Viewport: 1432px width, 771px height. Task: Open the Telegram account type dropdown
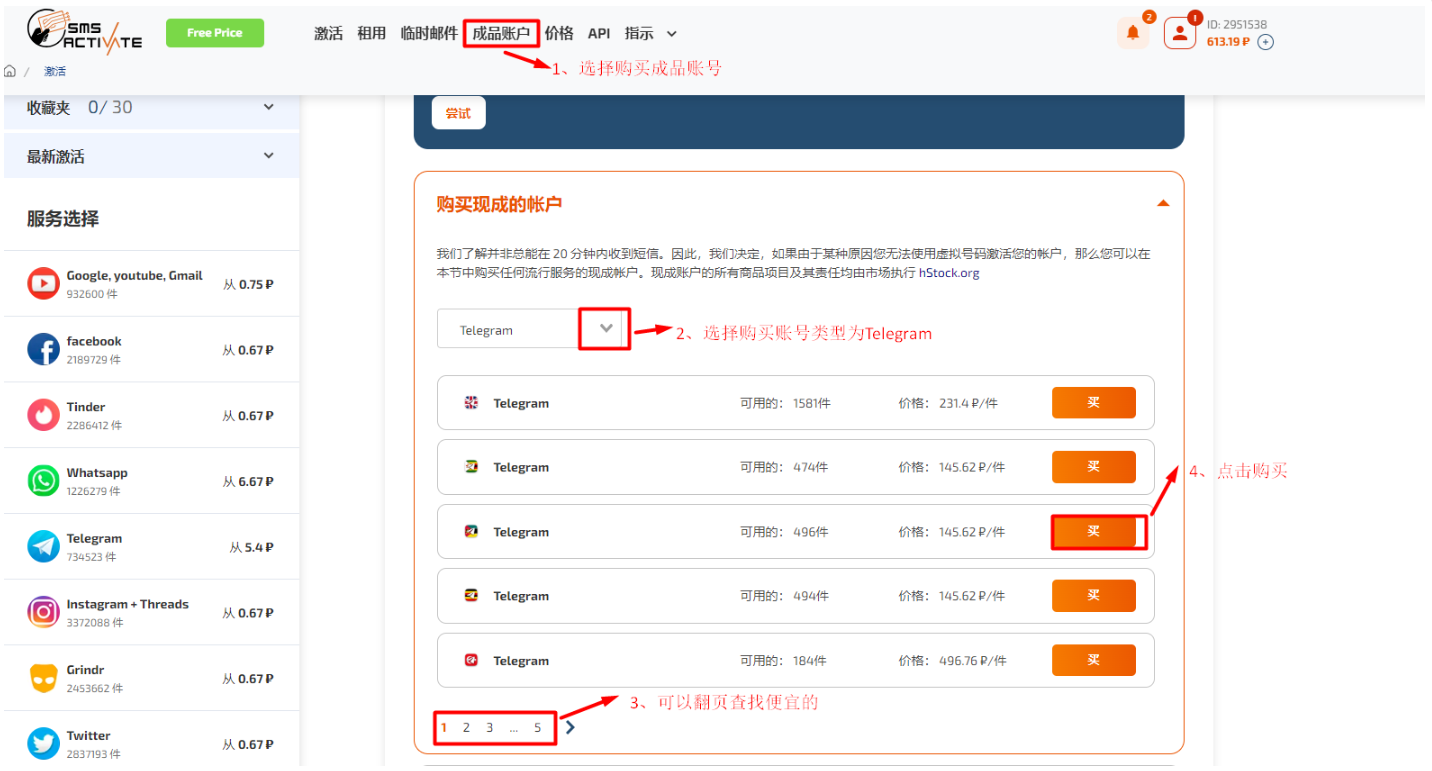click(x=606, y=329)
